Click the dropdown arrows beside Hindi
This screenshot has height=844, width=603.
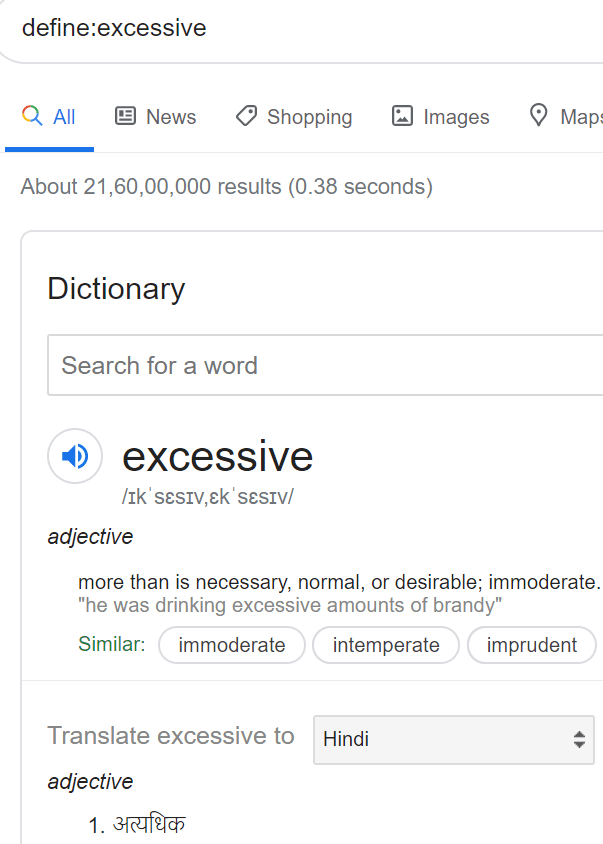578,740
